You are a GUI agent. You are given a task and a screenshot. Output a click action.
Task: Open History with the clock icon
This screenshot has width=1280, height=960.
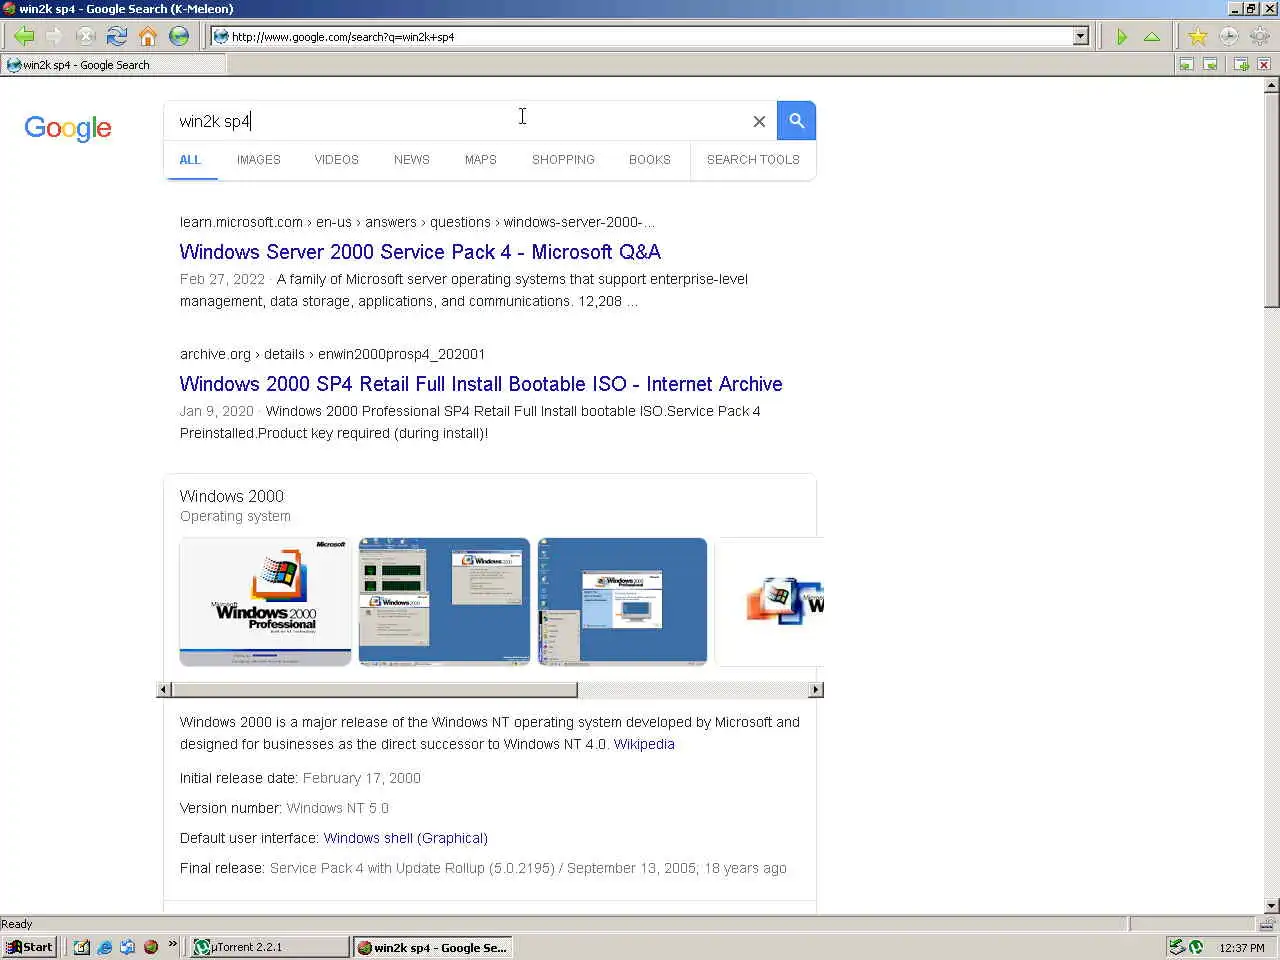pyautogui.click(x=1228, y=37)
